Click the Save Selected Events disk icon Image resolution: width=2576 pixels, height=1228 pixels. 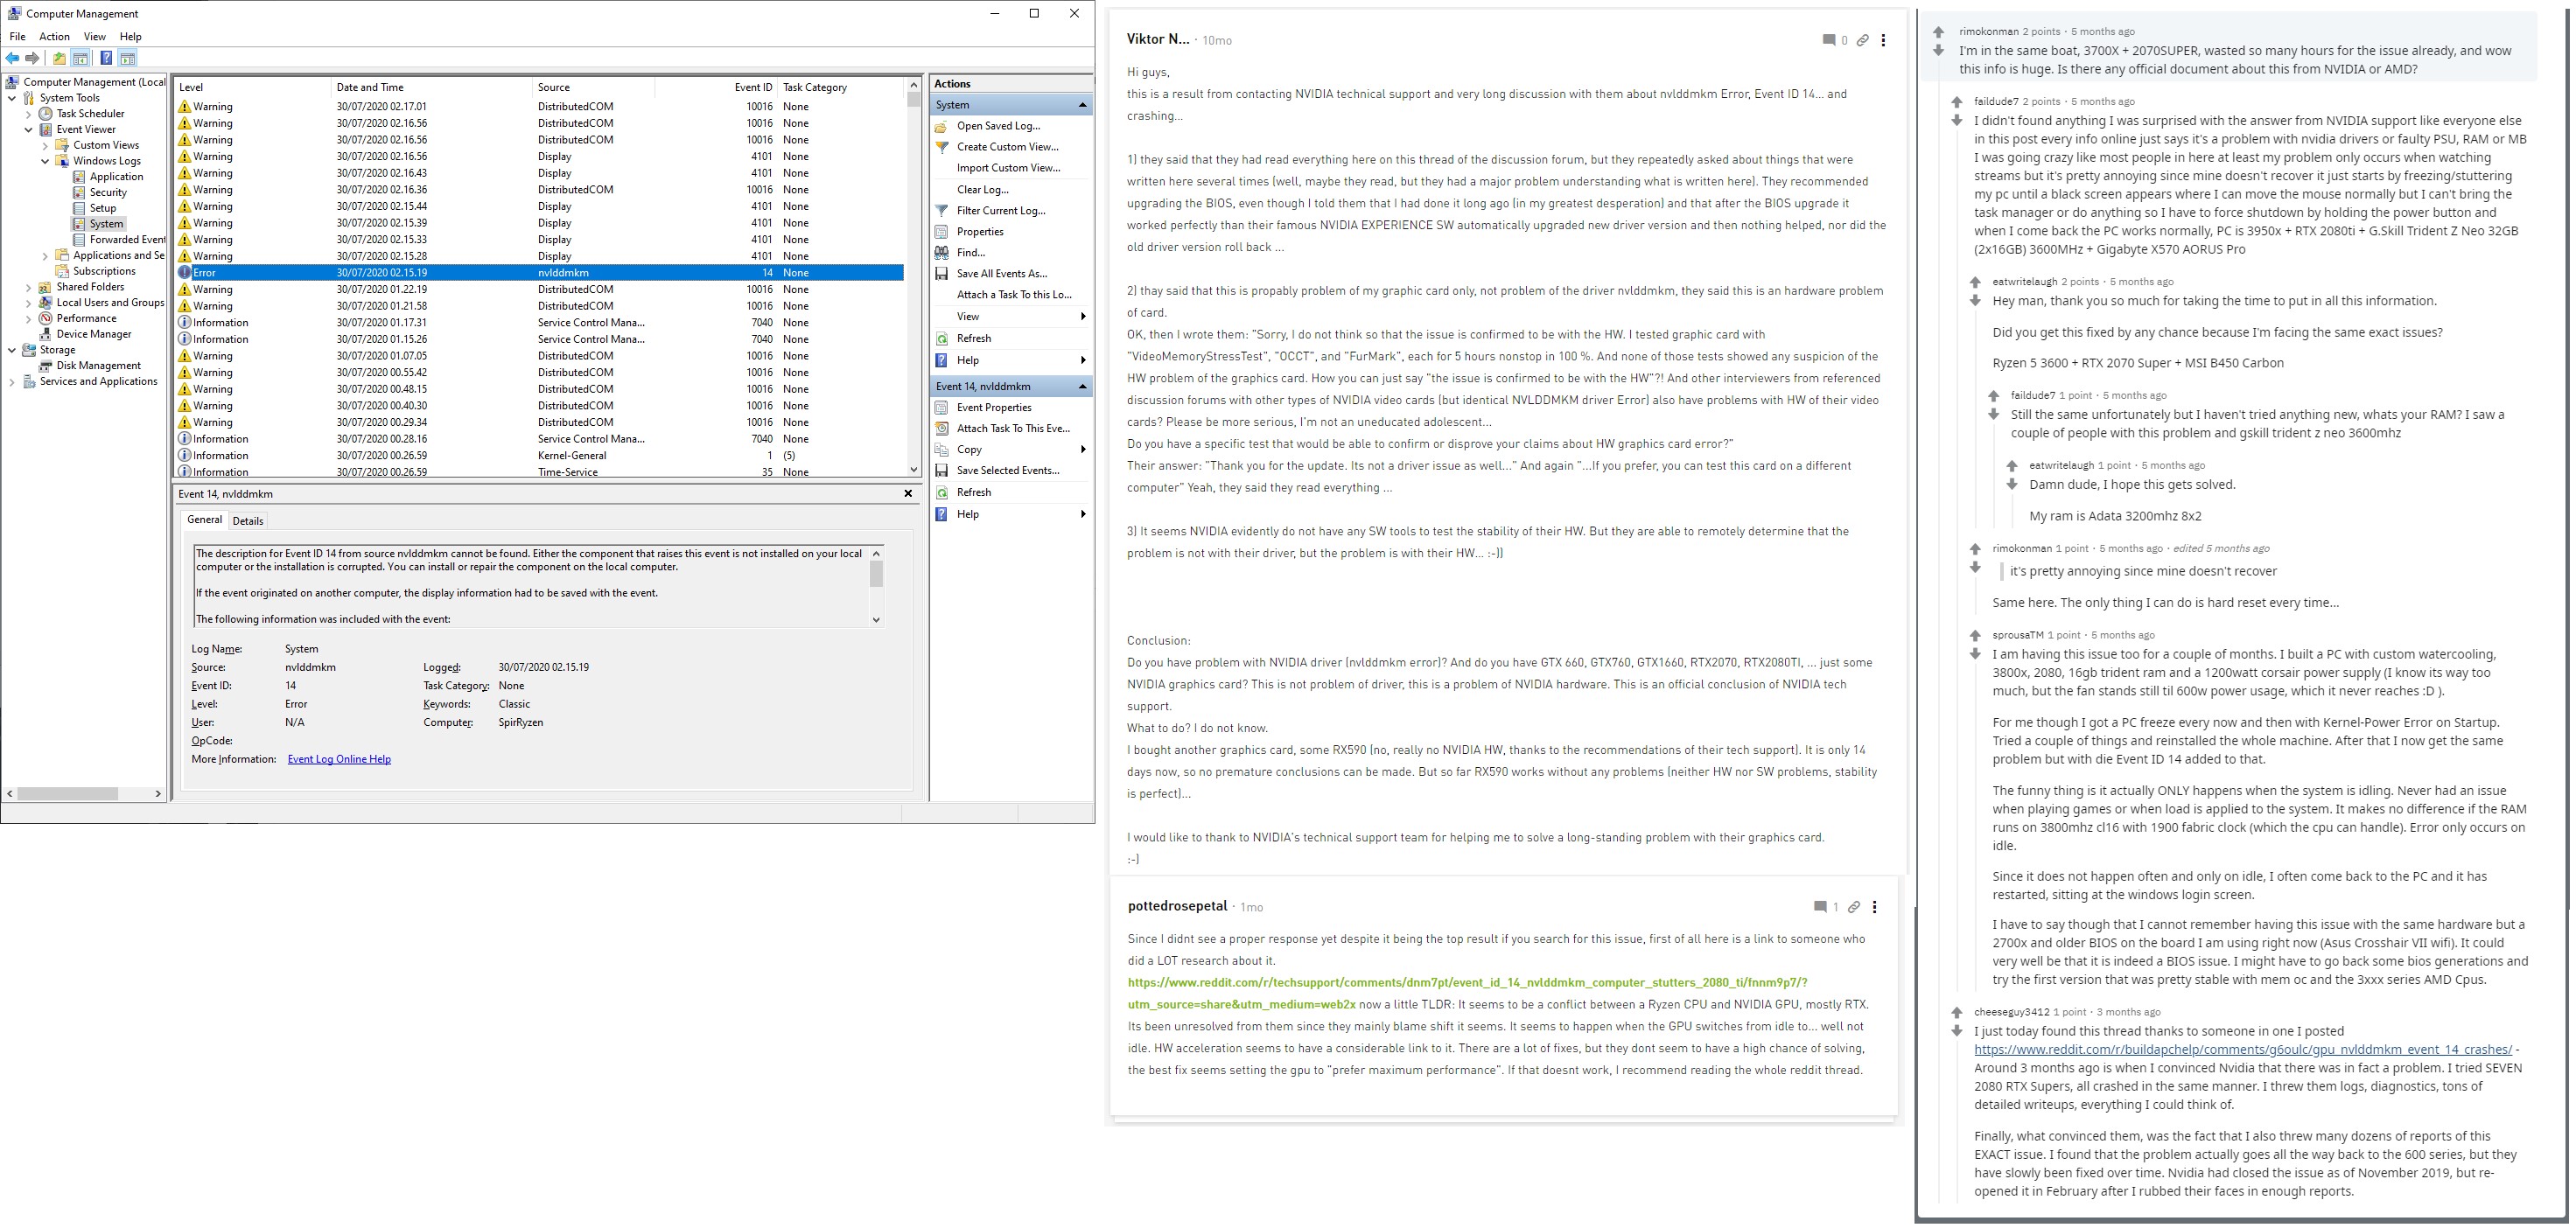coord(941,471)
